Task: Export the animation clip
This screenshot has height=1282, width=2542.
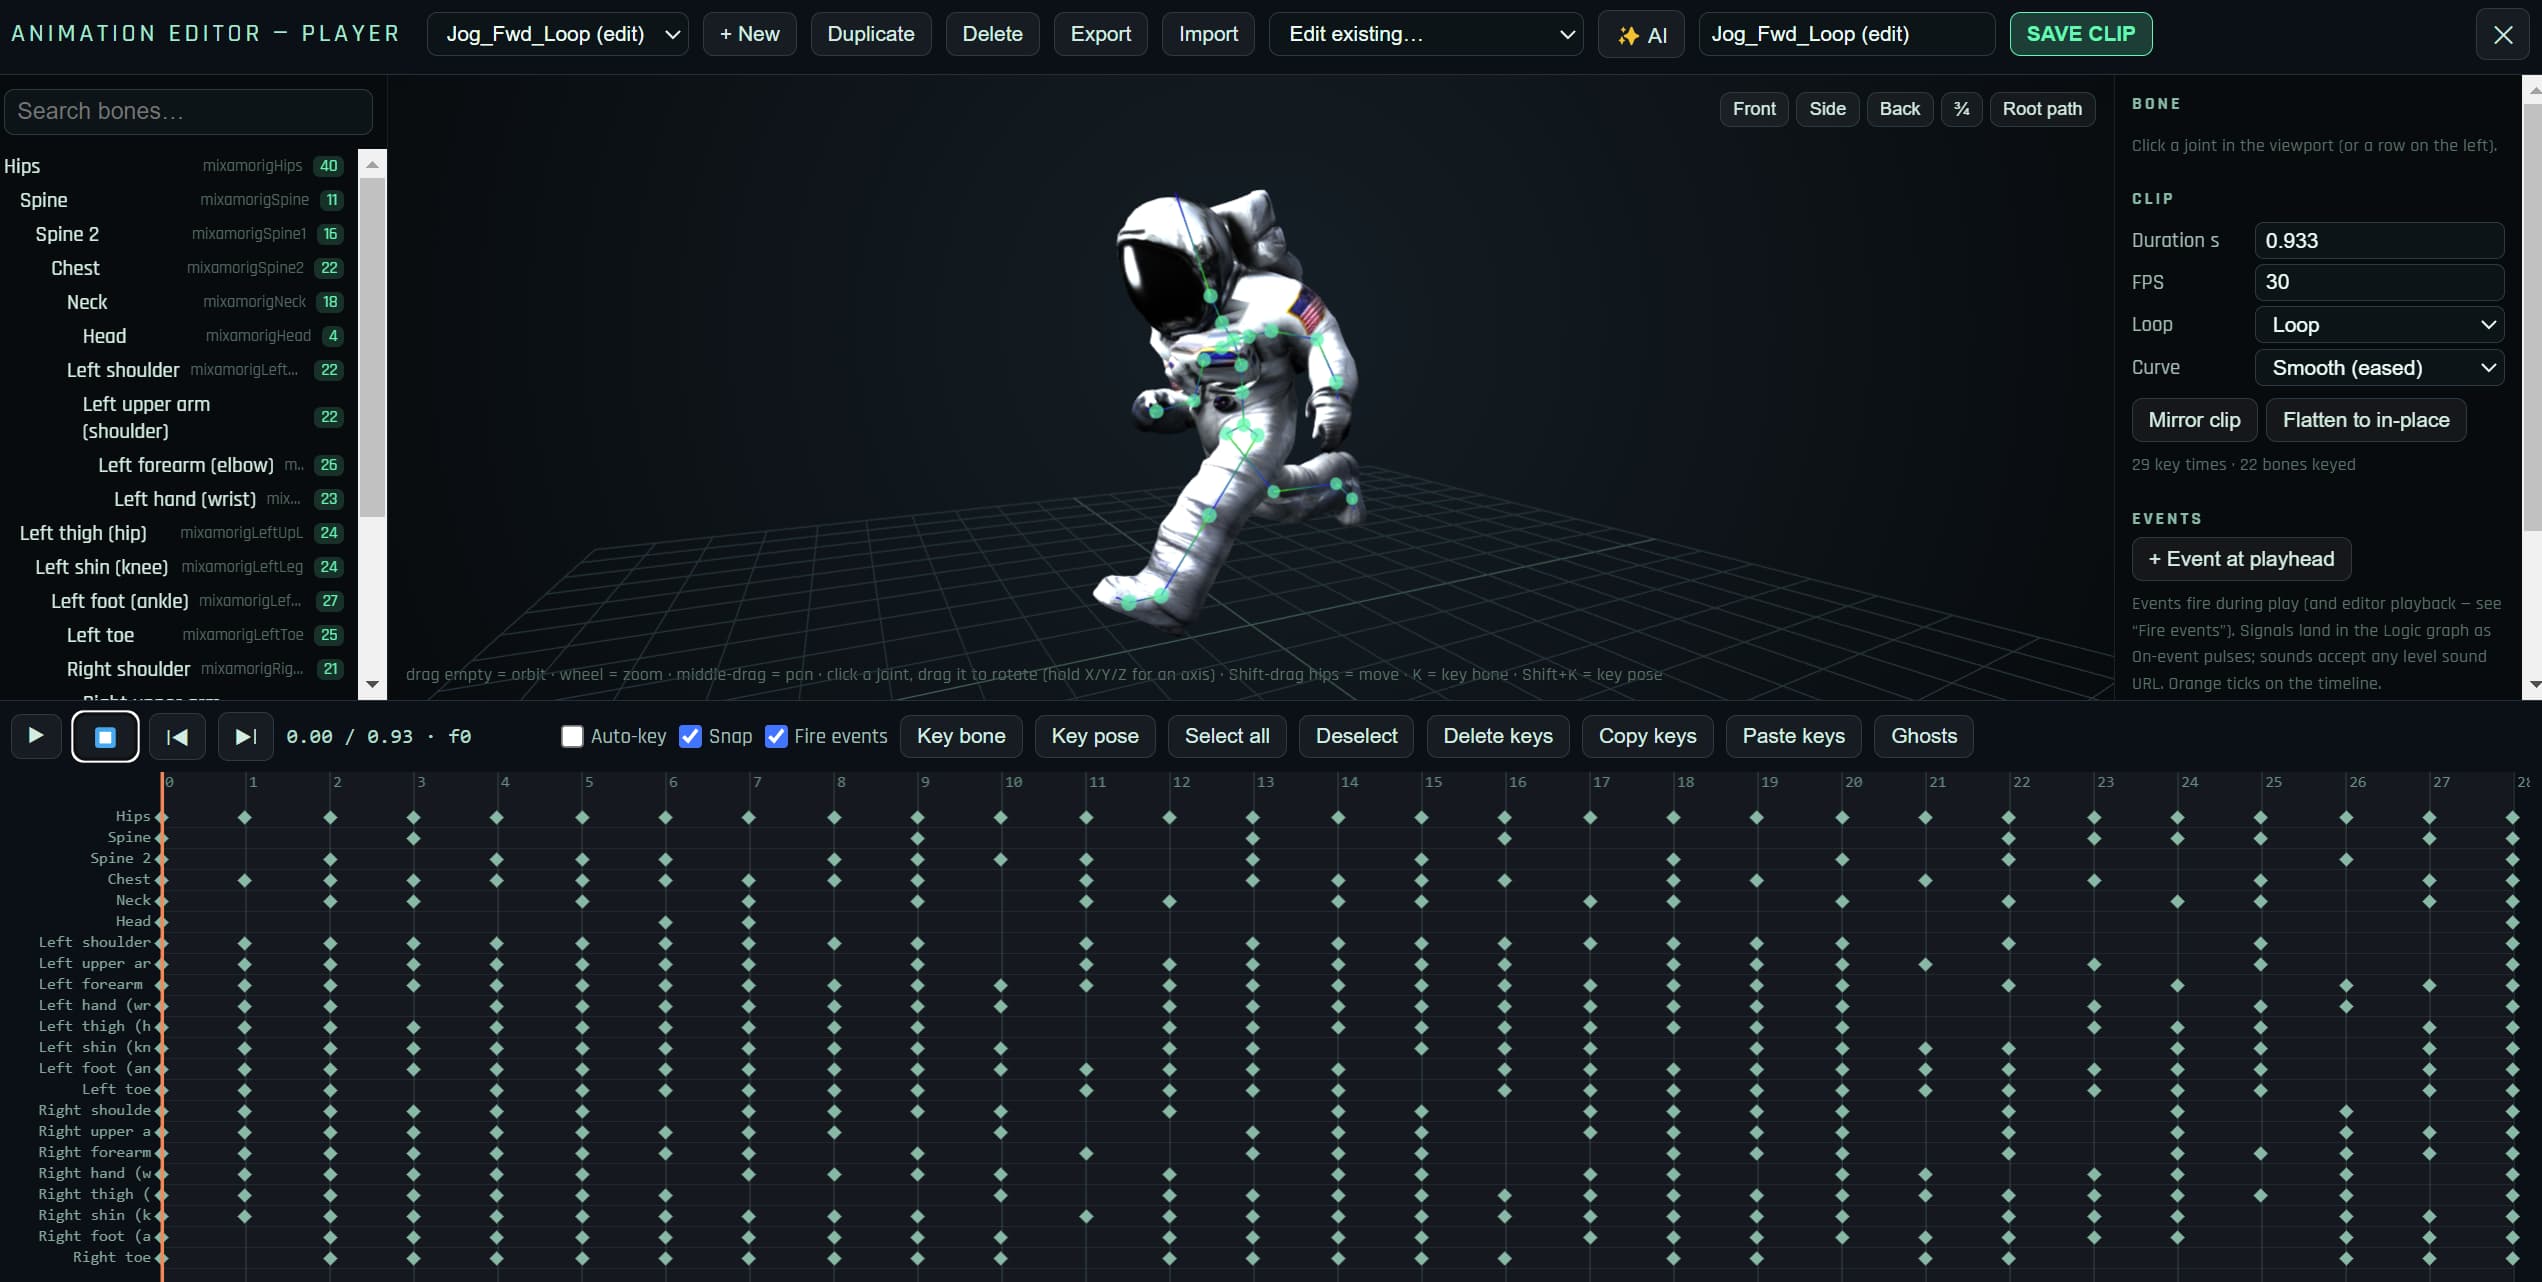Action: point(1100,34)
